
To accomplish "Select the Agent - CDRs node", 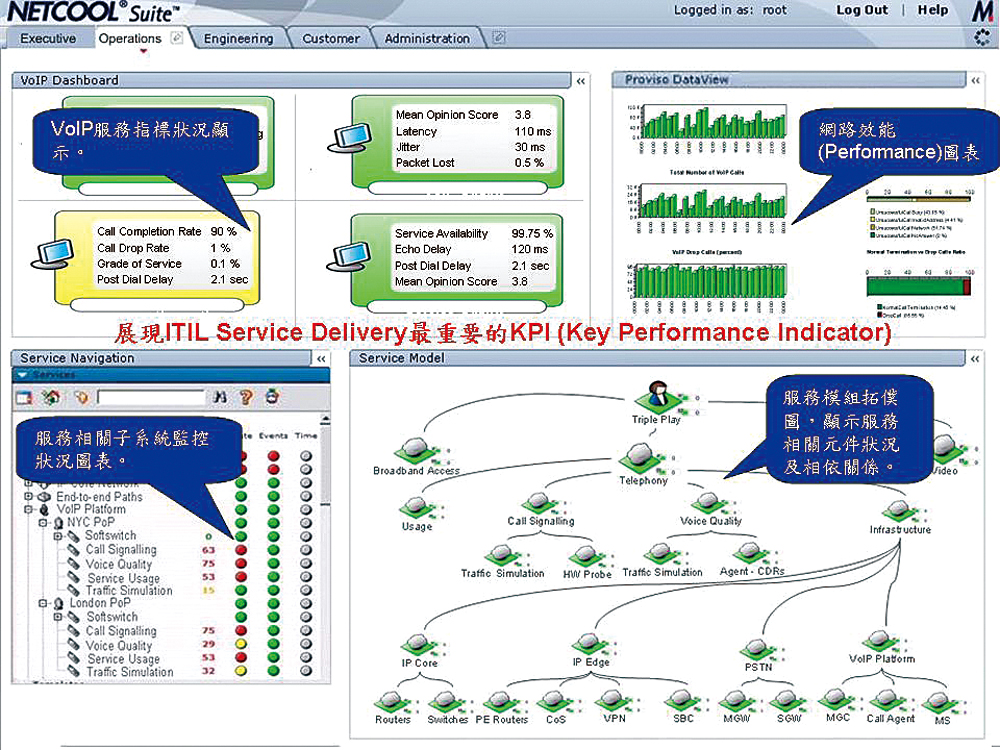I will click(x=751, y=561).
